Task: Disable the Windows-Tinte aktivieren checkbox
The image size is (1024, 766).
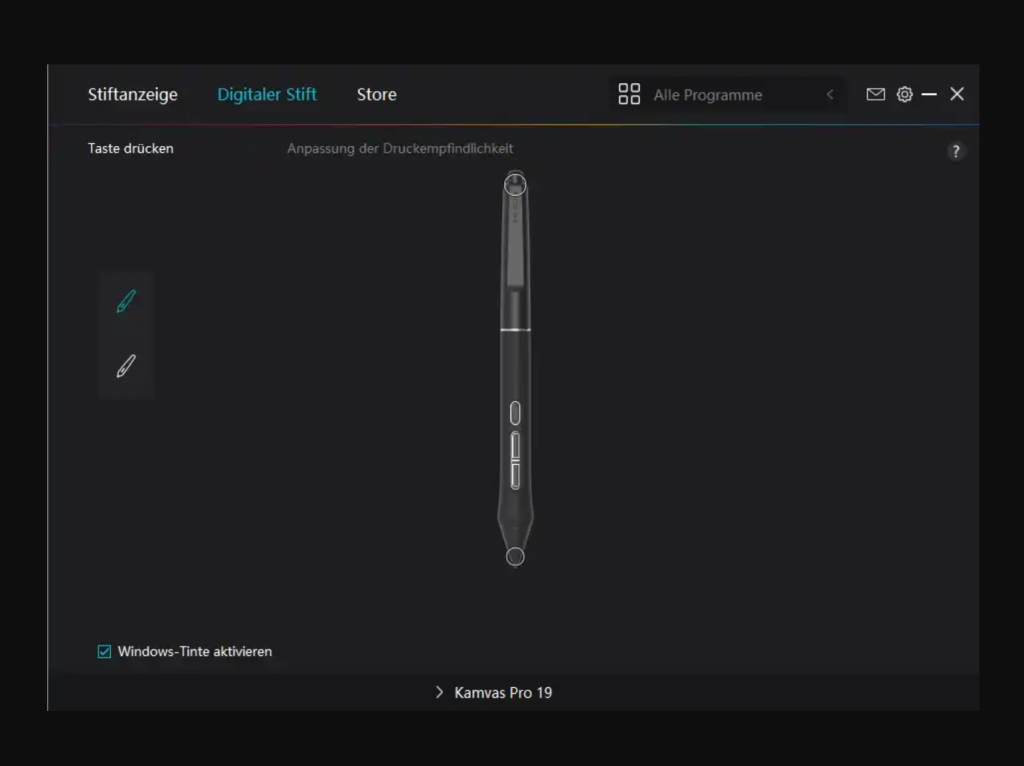Action: tap(103, 651)
